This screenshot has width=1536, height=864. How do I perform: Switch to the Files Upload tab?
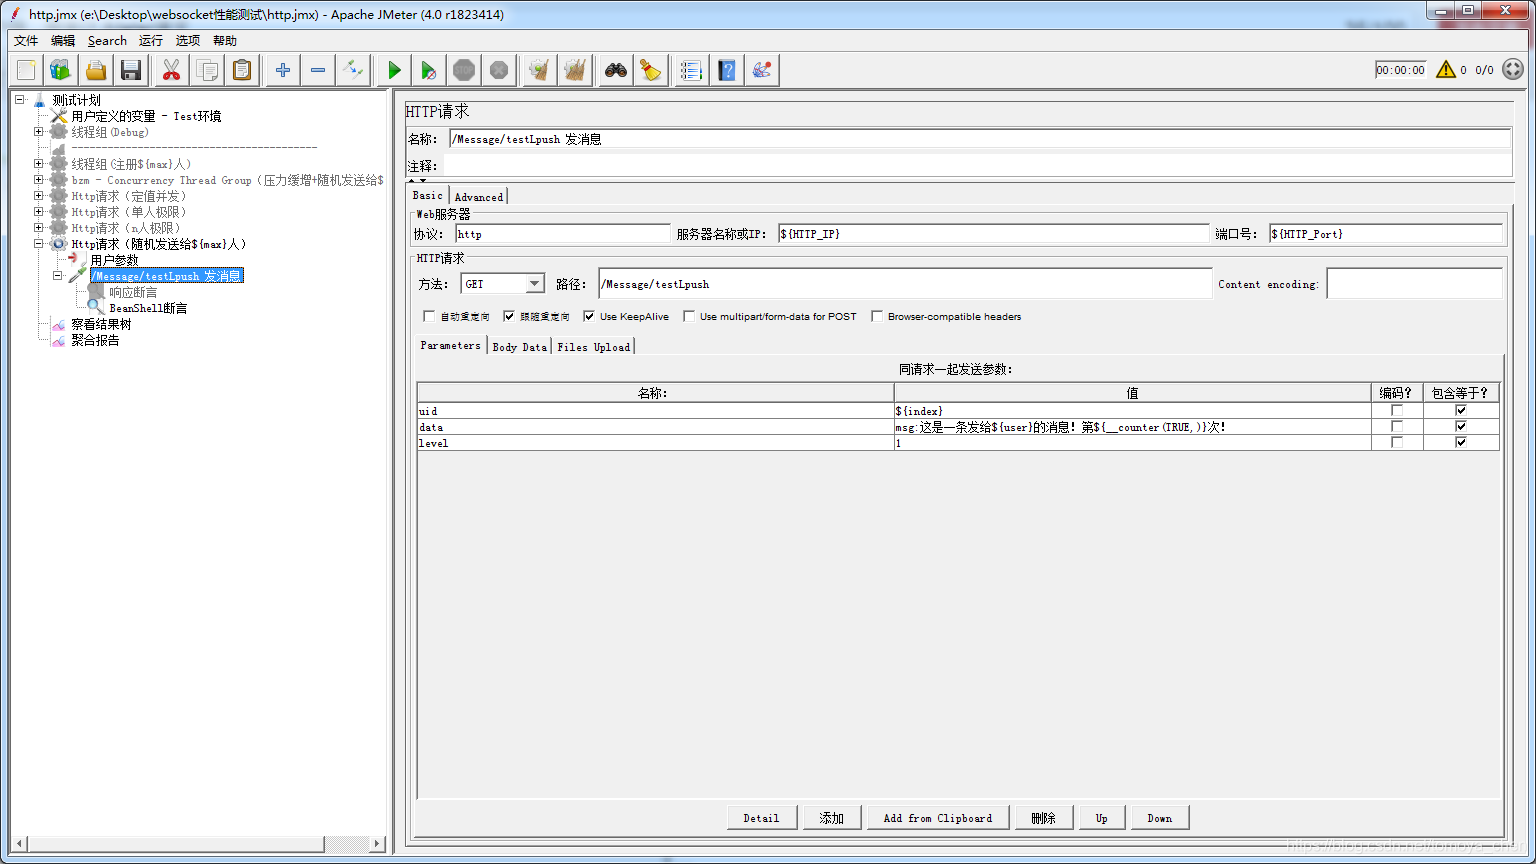[594, 346]
